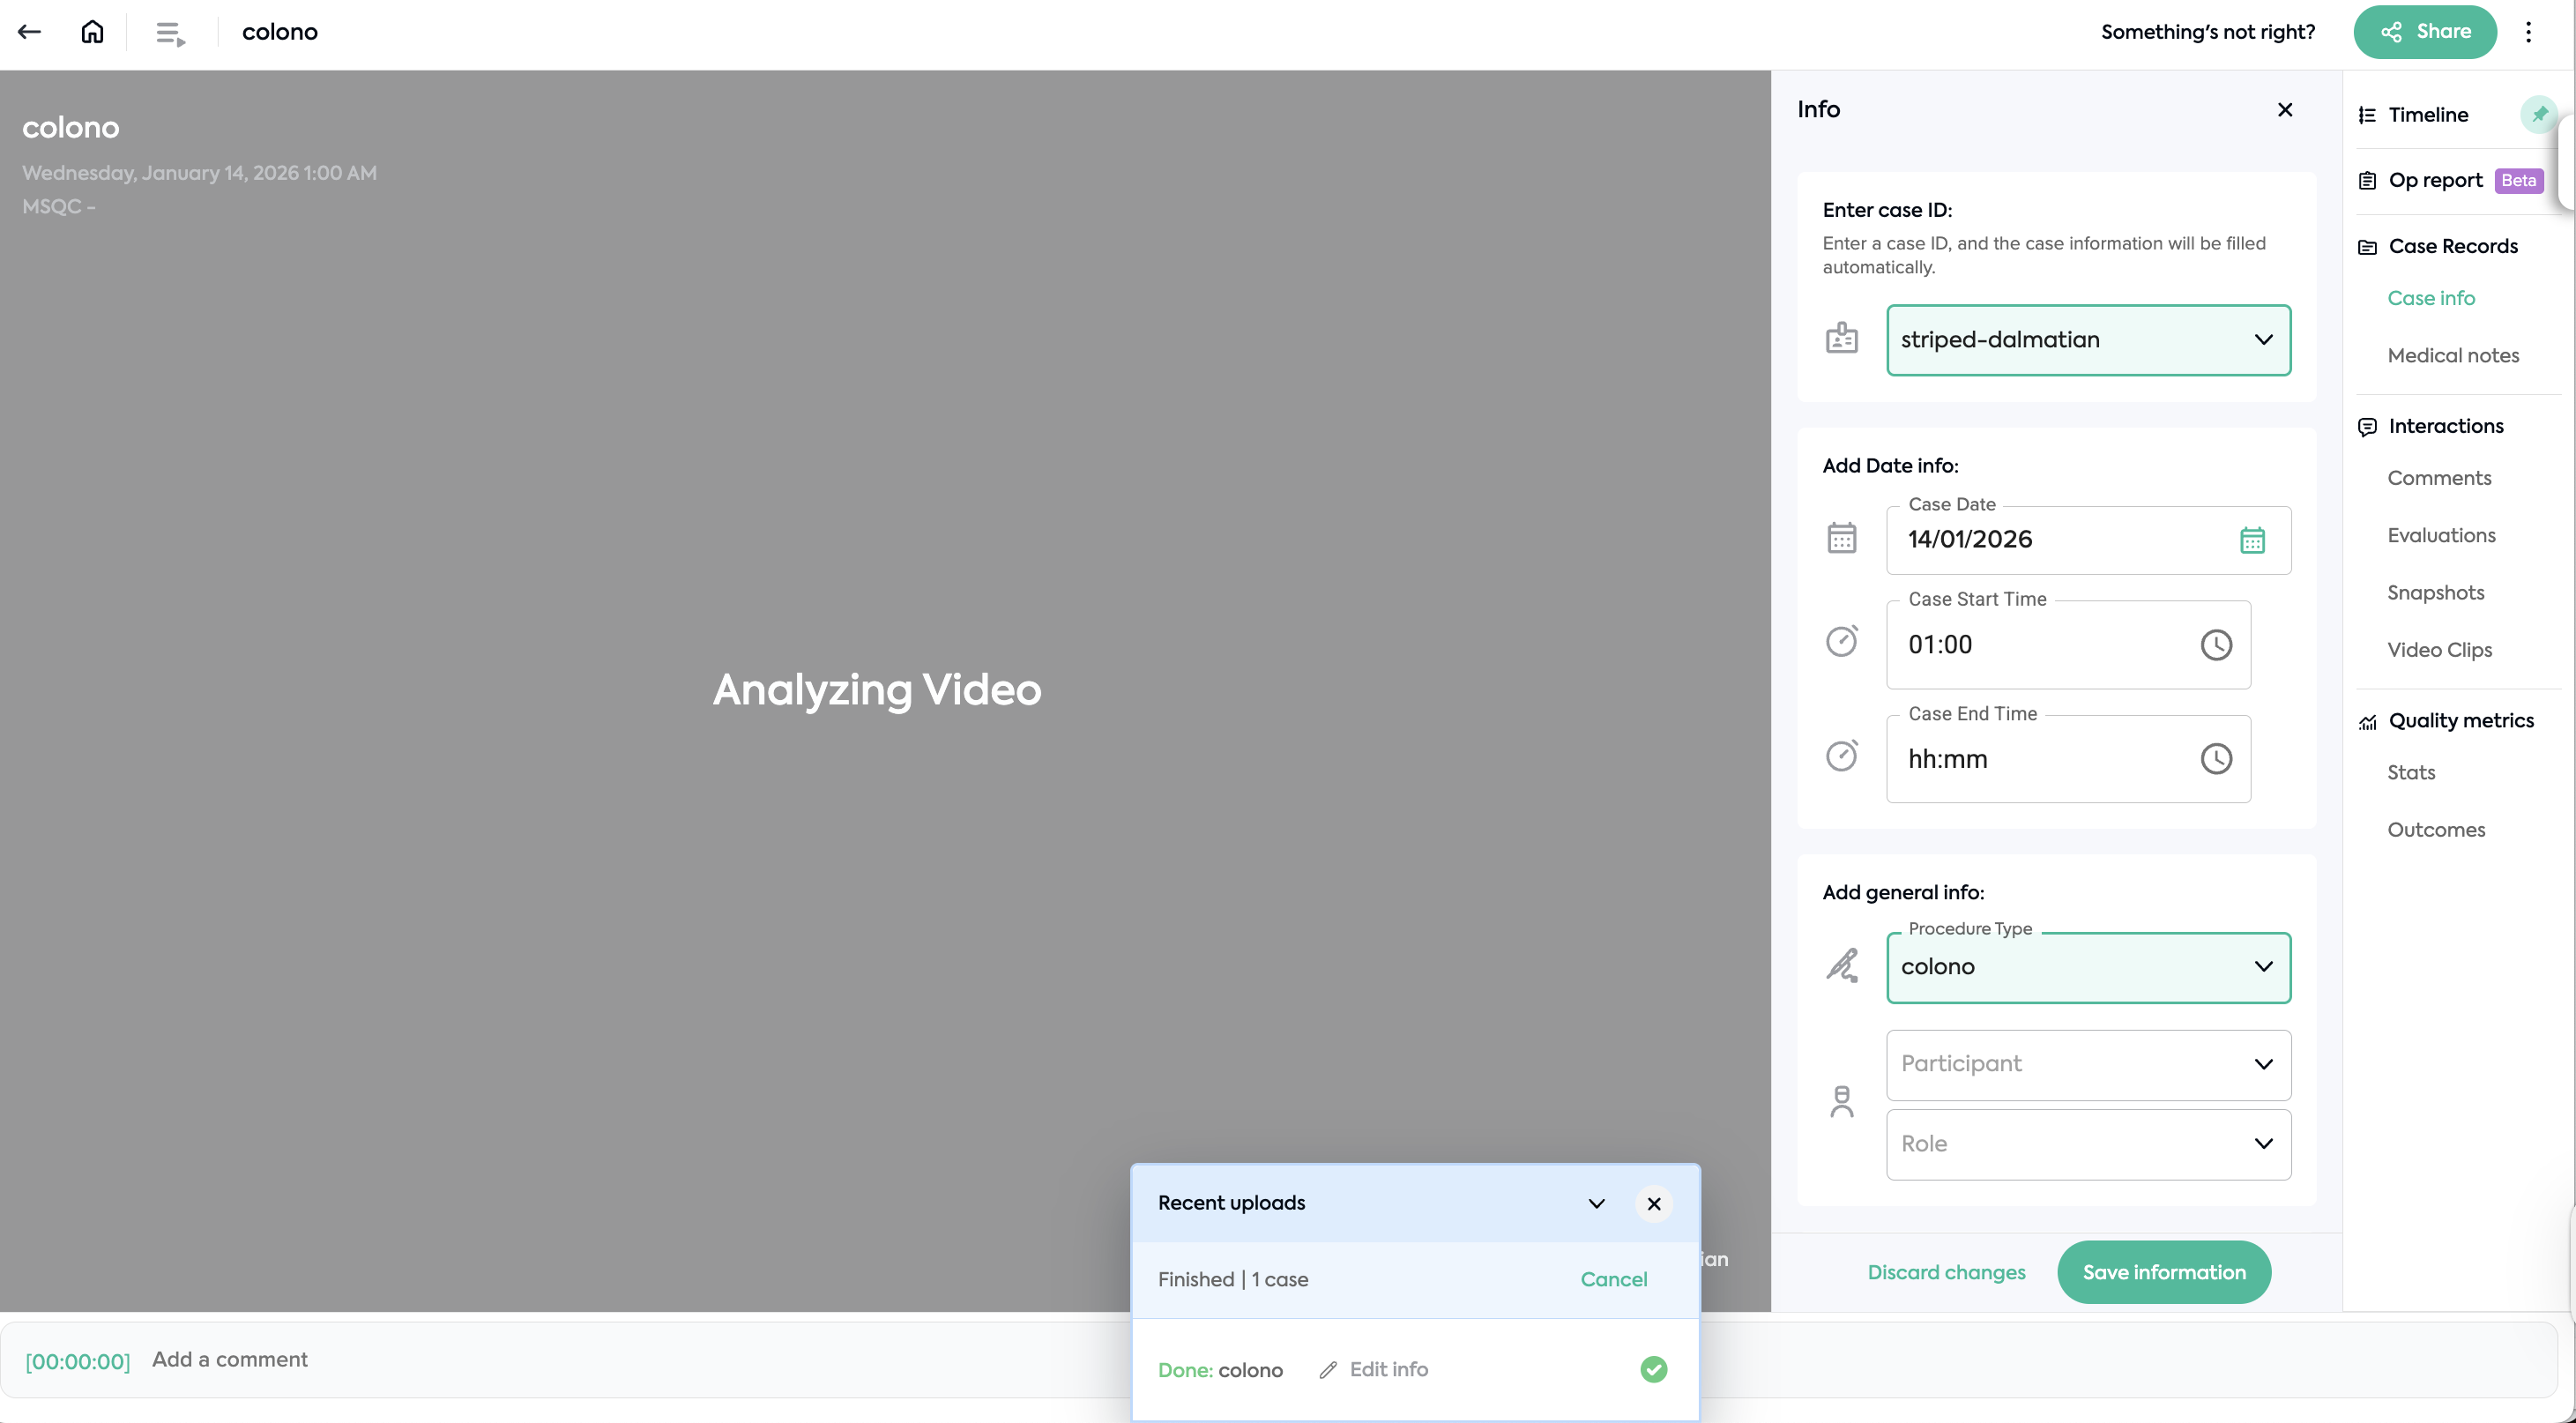2576x1423 pixels.
Task: Click the Case End Time hh:mm field
Action: [x=2068, y=759]
